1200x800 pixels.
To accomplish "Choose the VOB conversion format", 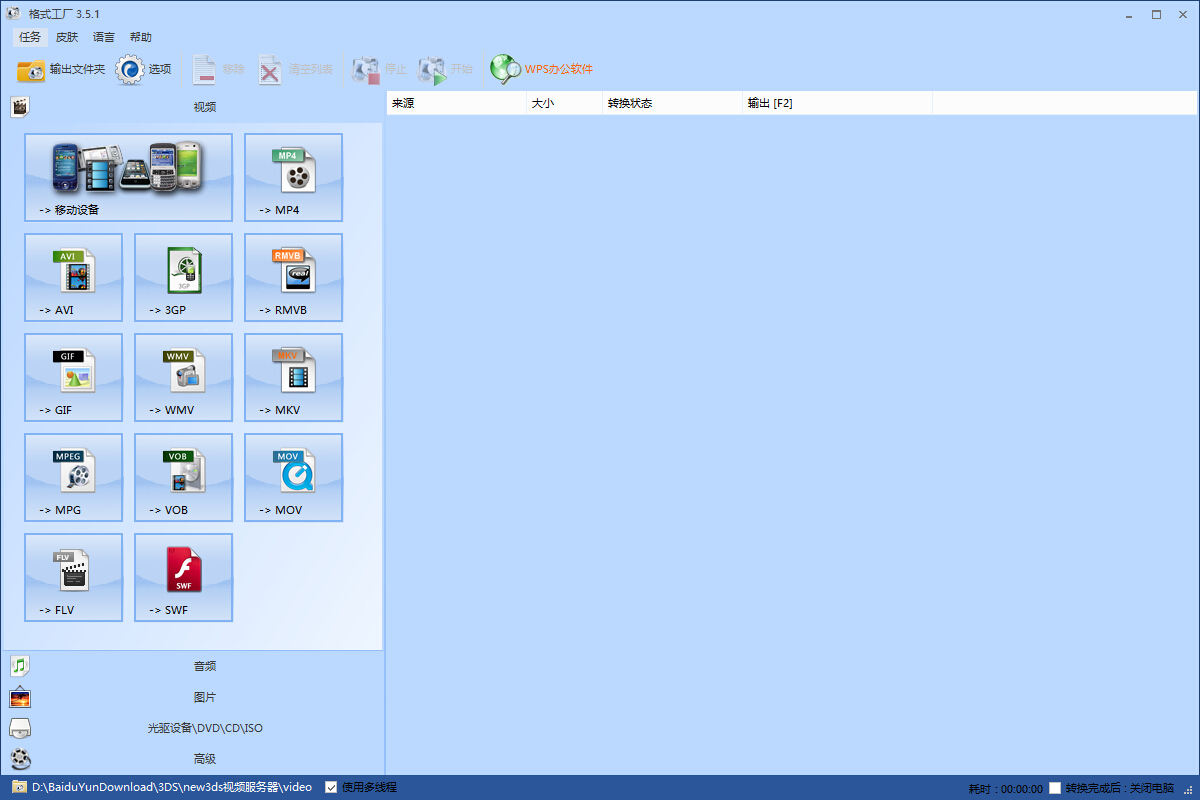I will 183,477.
